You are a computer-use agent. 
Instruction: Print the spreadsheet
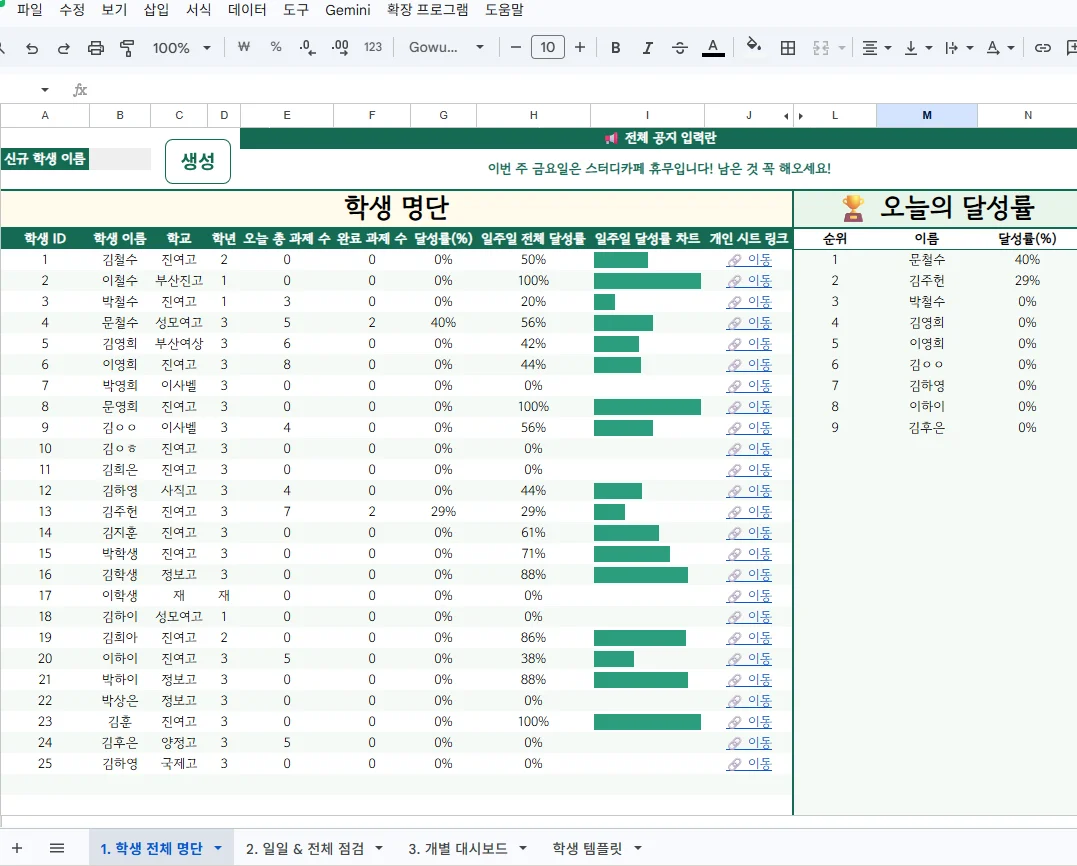[95, 47]
